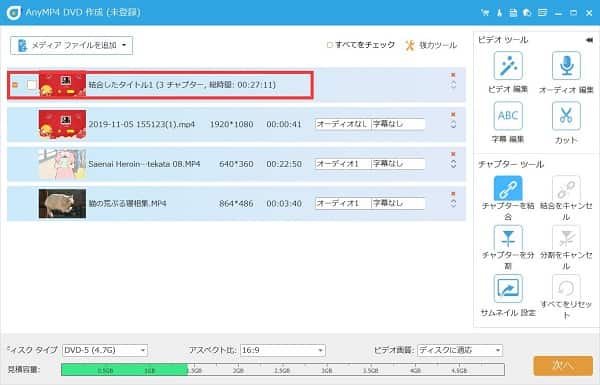Click the disc icon in title bar
Screen dimensions: 600x385
coord(527,13)
